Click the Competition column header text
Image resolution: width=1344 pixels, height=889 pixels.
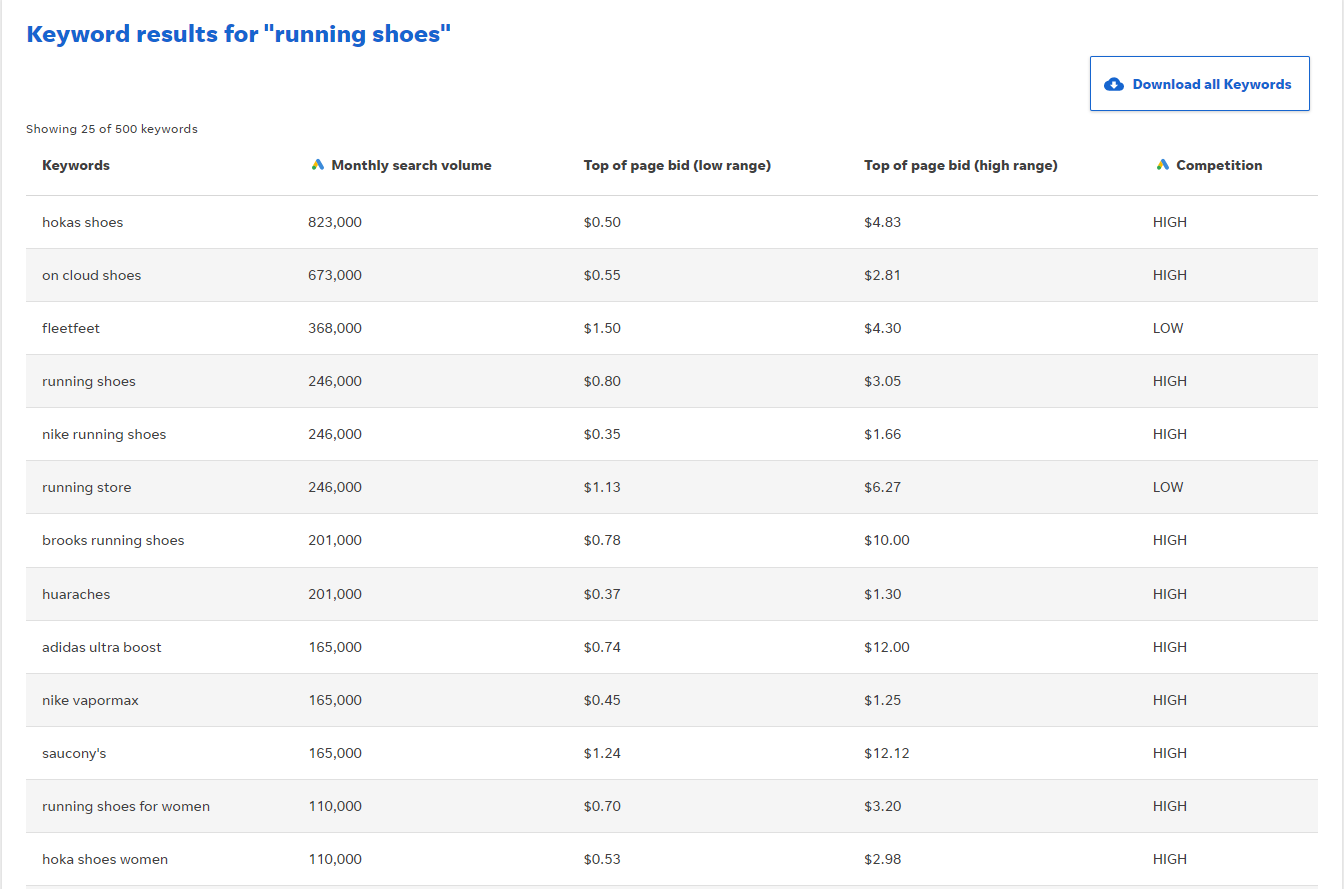pyautogui.click(x=1219, y=165)
